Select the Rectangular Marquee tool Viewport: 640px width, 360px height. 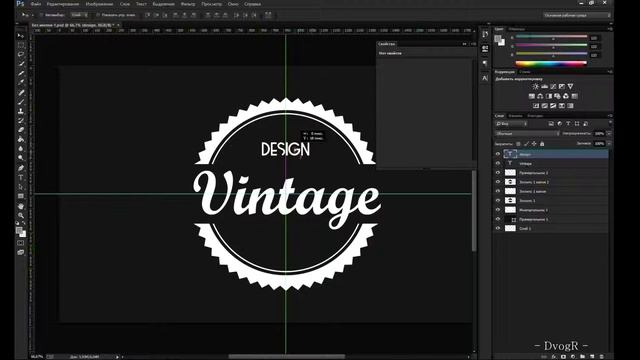[x=21, y=45]
